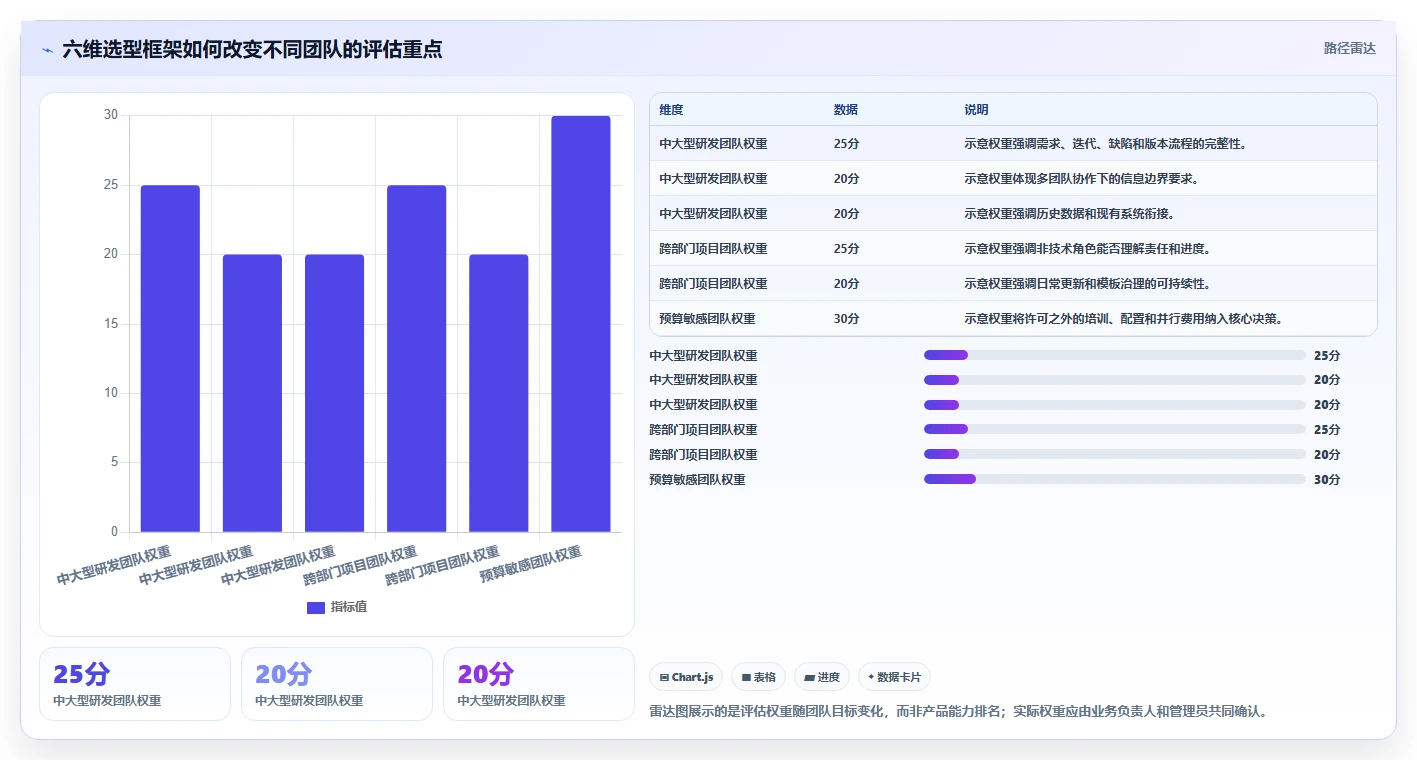Select the 数据卡片 chip
1417x760 pixels.
[x=894, y=677]
